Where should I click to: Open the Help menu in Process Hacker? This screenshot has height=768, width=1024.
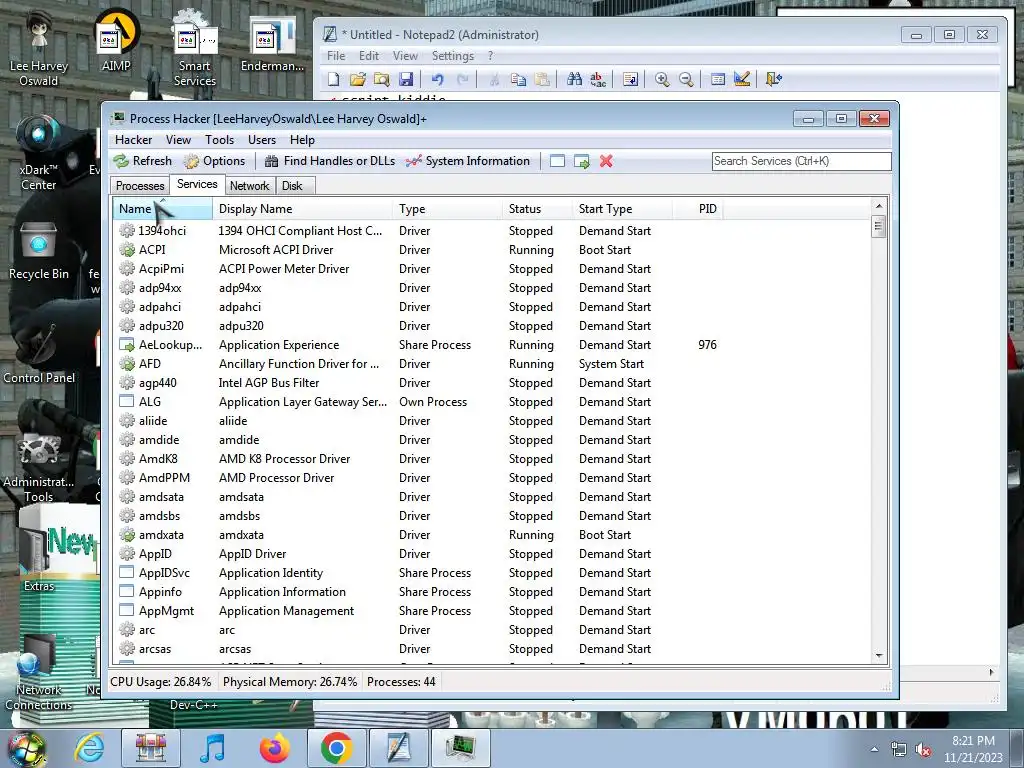302,140
